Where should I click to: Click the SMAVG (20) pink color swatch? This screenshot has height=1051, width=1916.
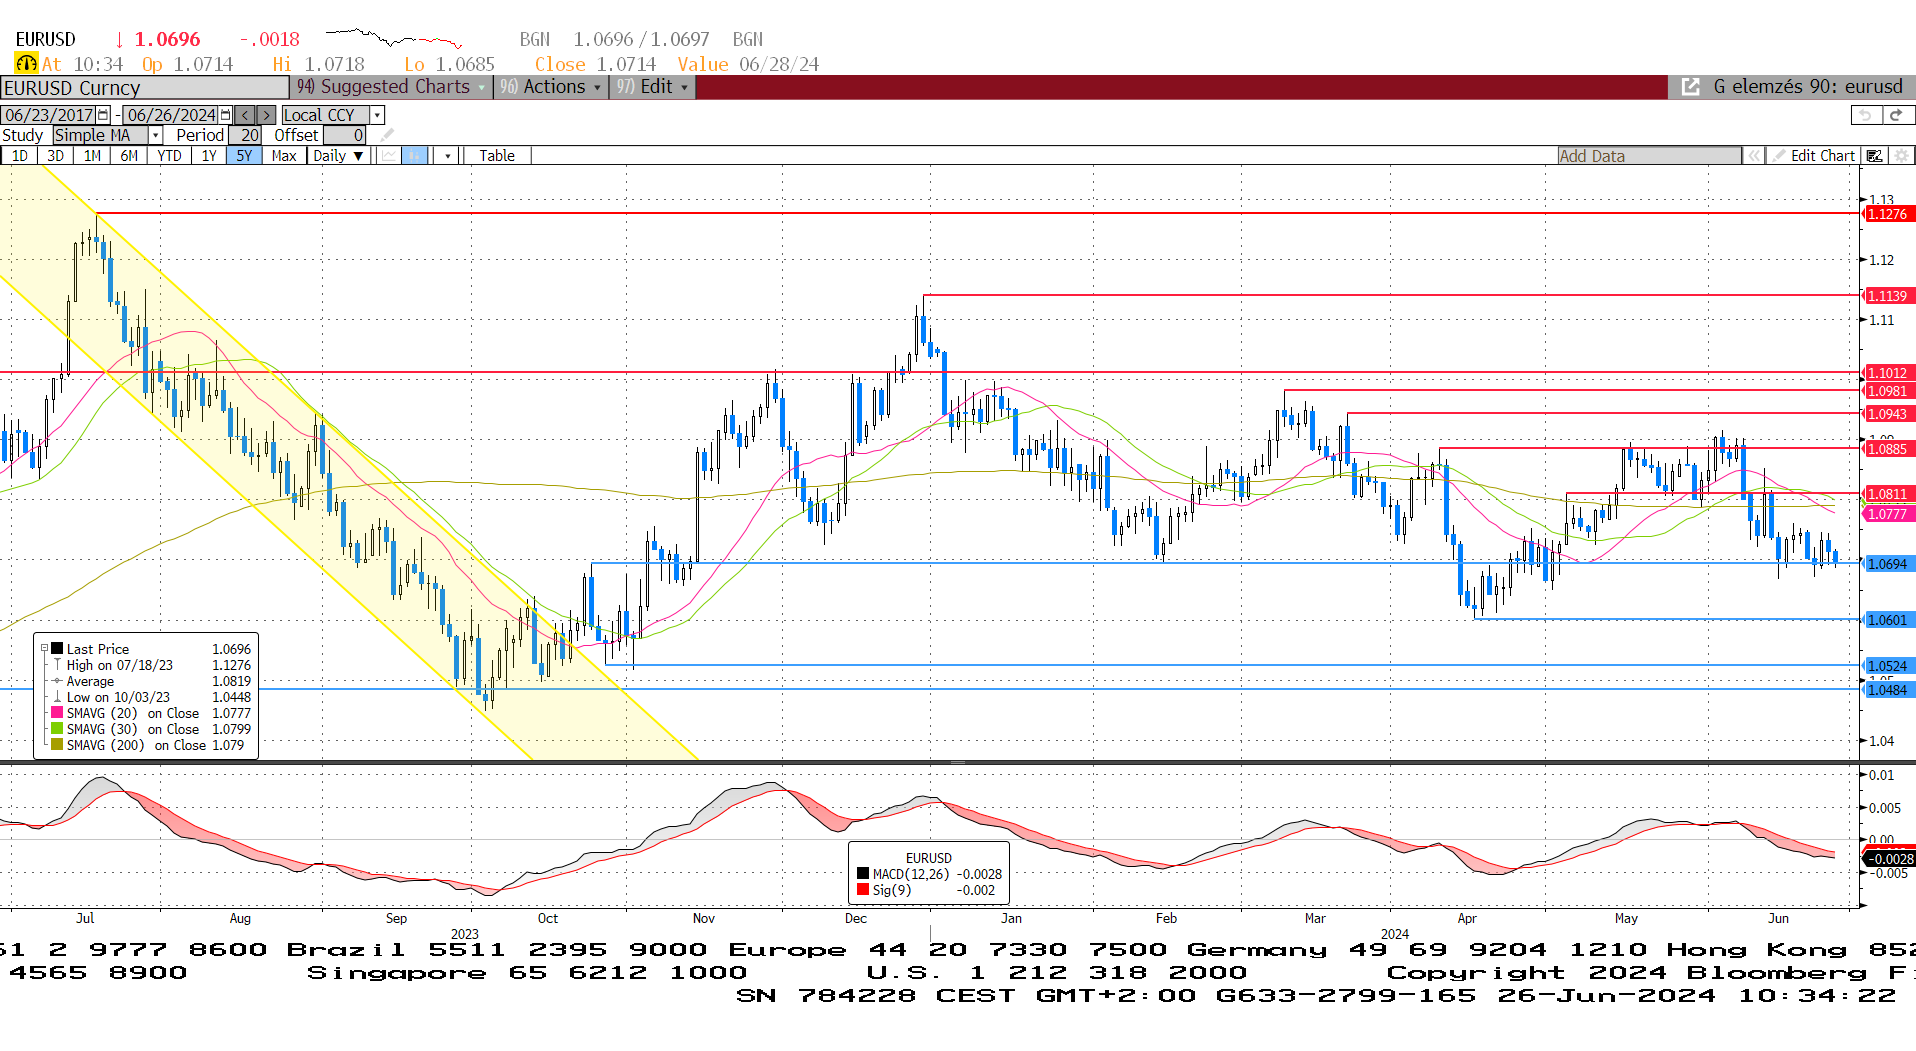[x=57, y=713]
